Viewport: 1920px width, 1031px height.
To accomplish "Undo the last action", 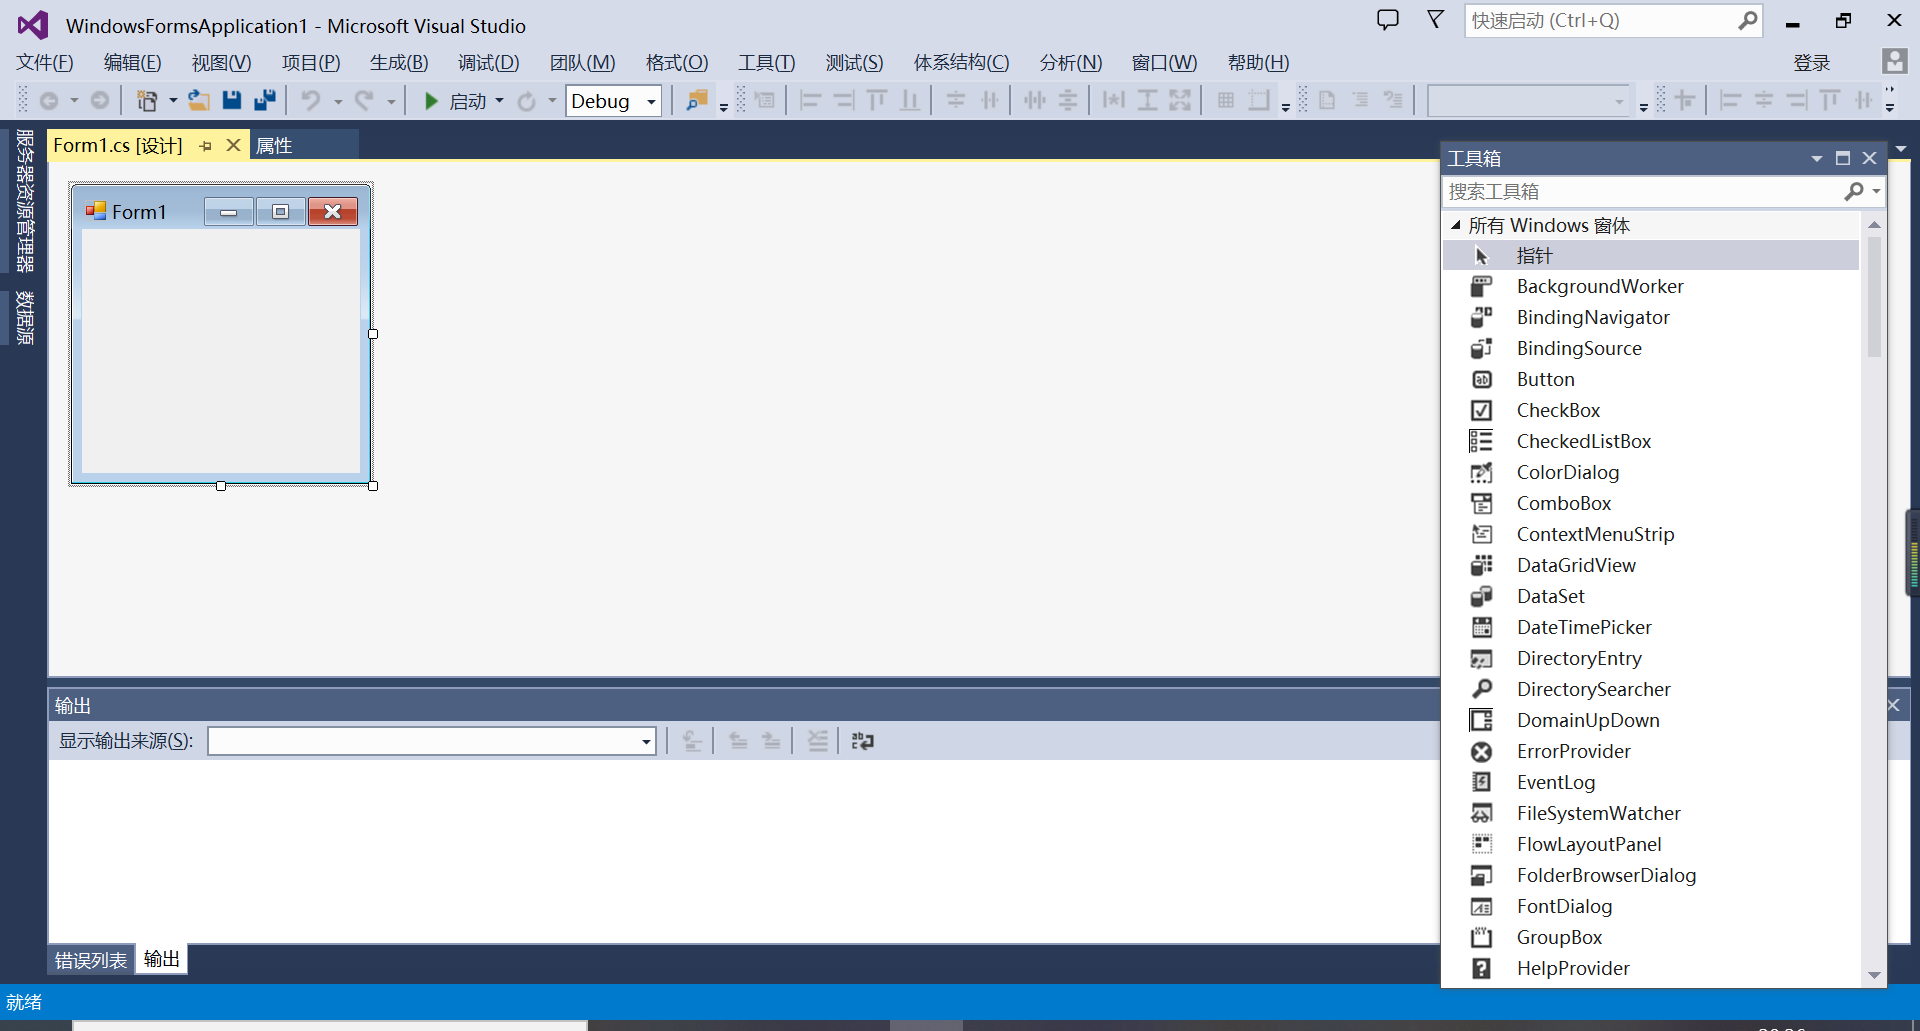I will [x=311, y=100].
